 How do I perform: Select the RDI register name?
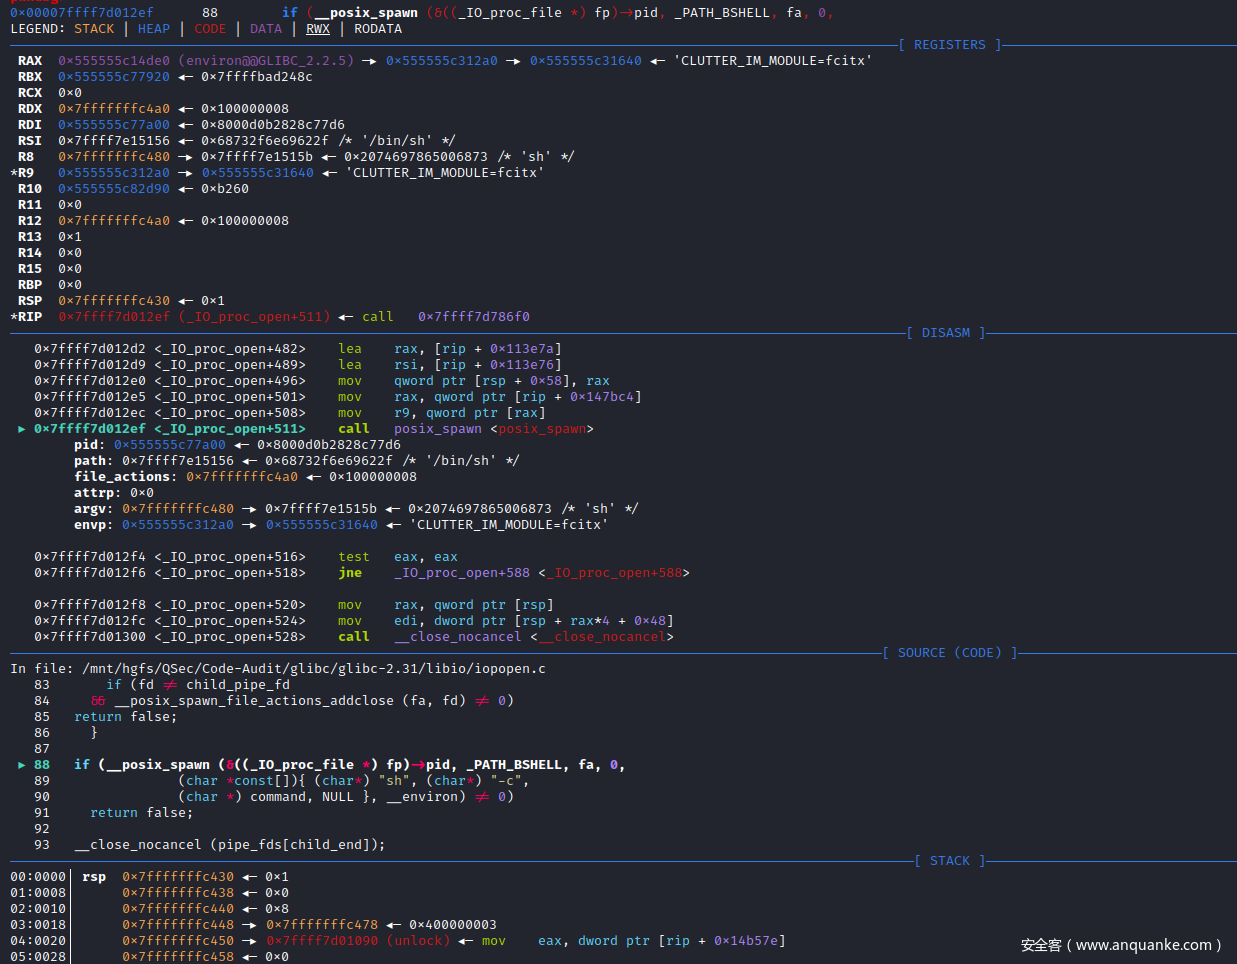[x=30, y=125]
